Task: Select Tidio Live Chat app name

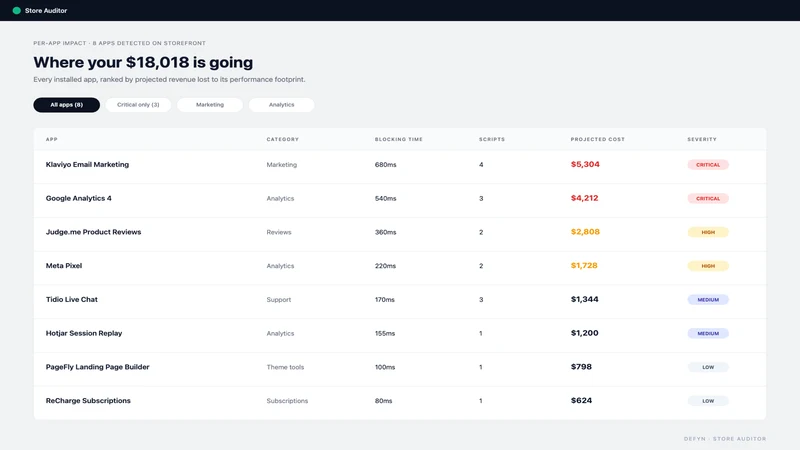Action: point(71,299)
